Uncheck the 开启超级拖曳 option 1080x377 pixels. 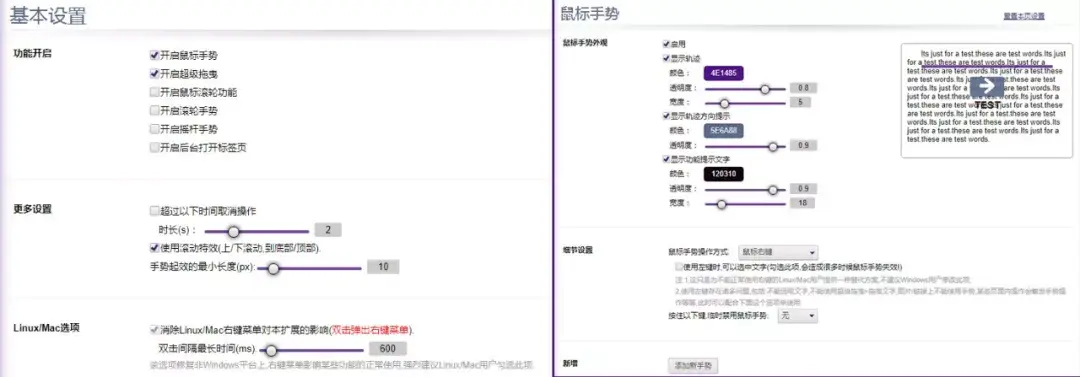(154, 73)
